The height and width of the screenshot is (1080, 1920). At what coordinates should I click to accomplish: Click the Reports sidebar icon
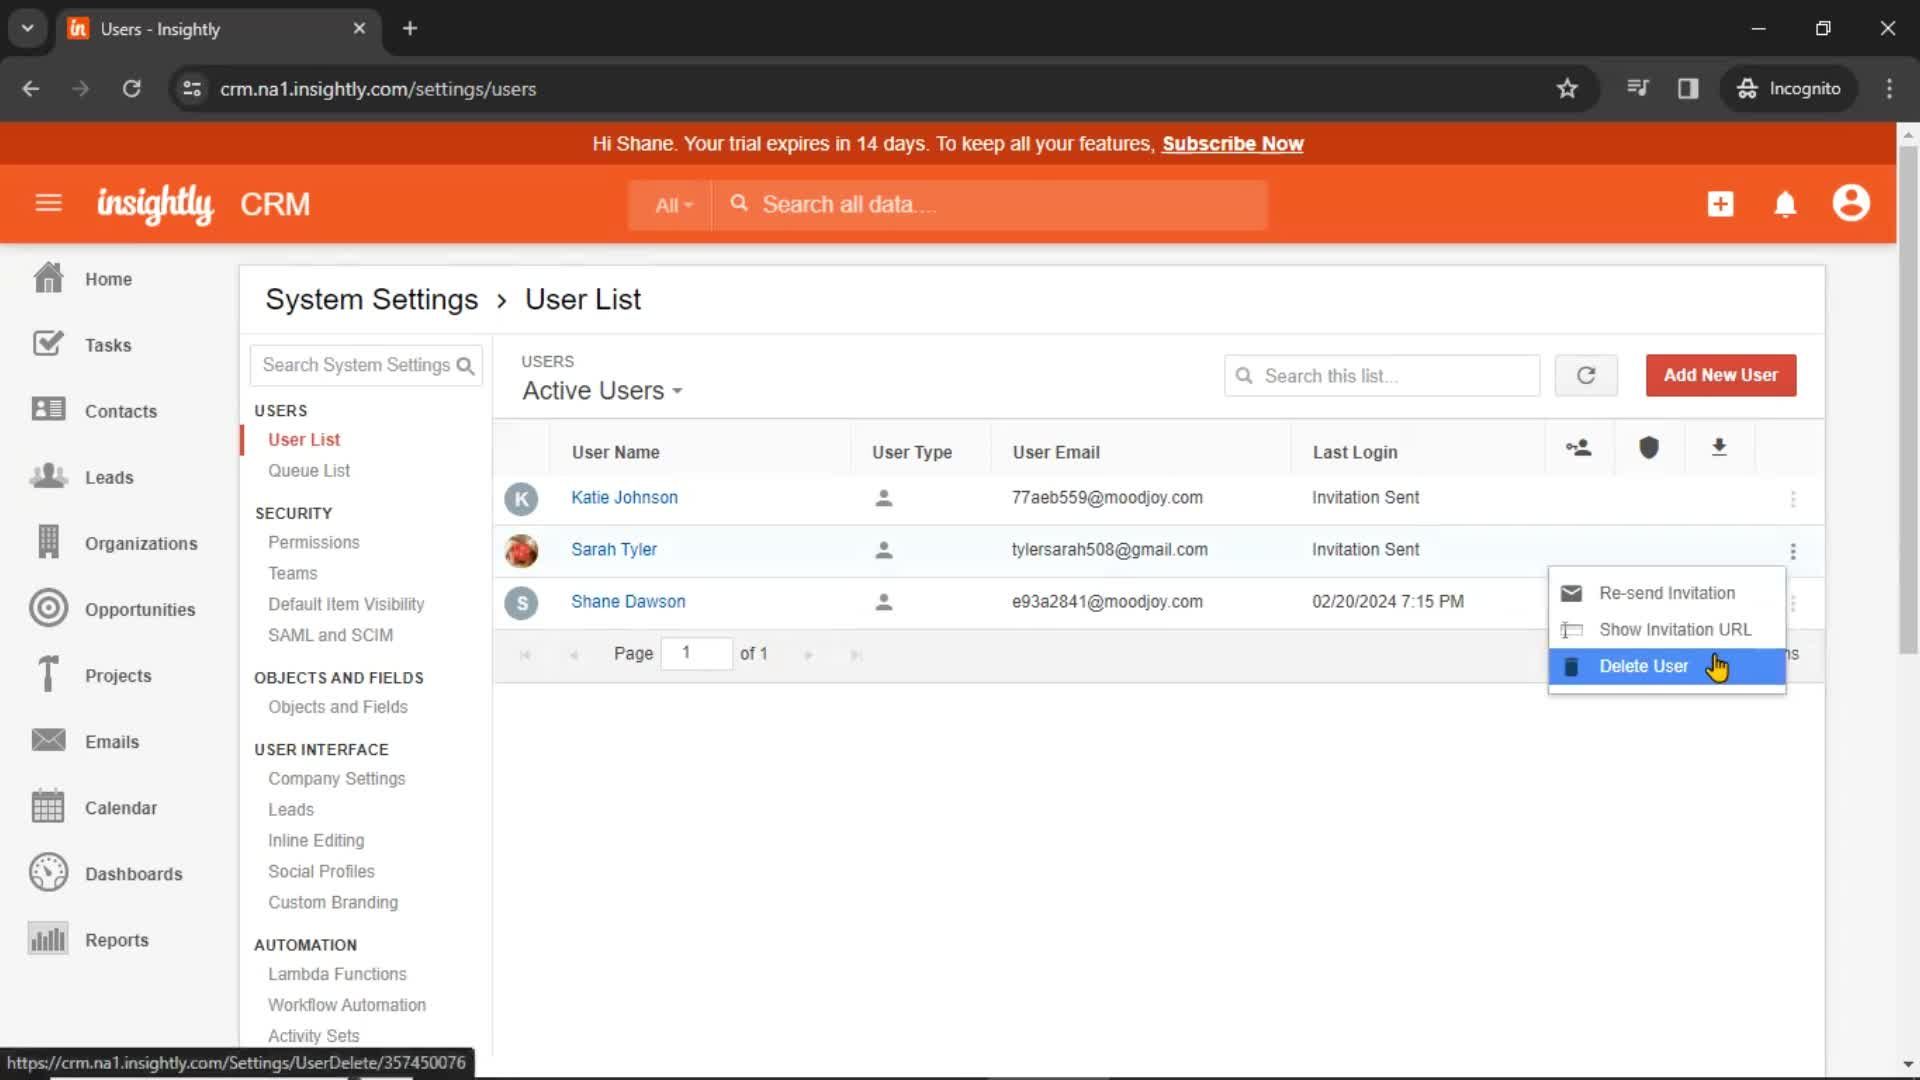pos(48,938)
